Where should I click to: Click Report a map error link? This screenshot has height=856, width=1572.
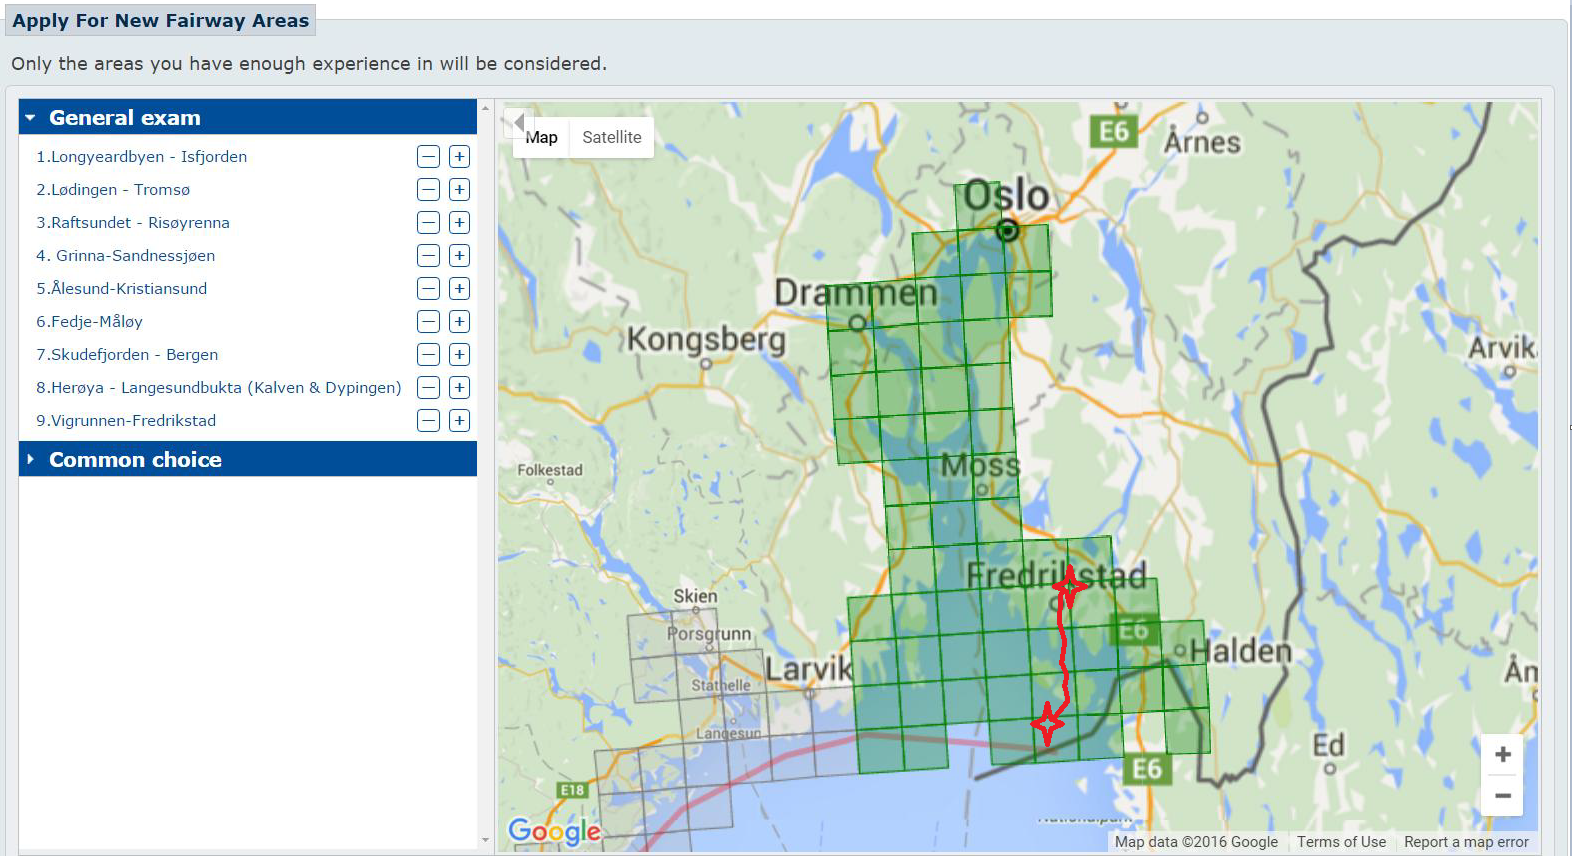tap(1466, 842)
